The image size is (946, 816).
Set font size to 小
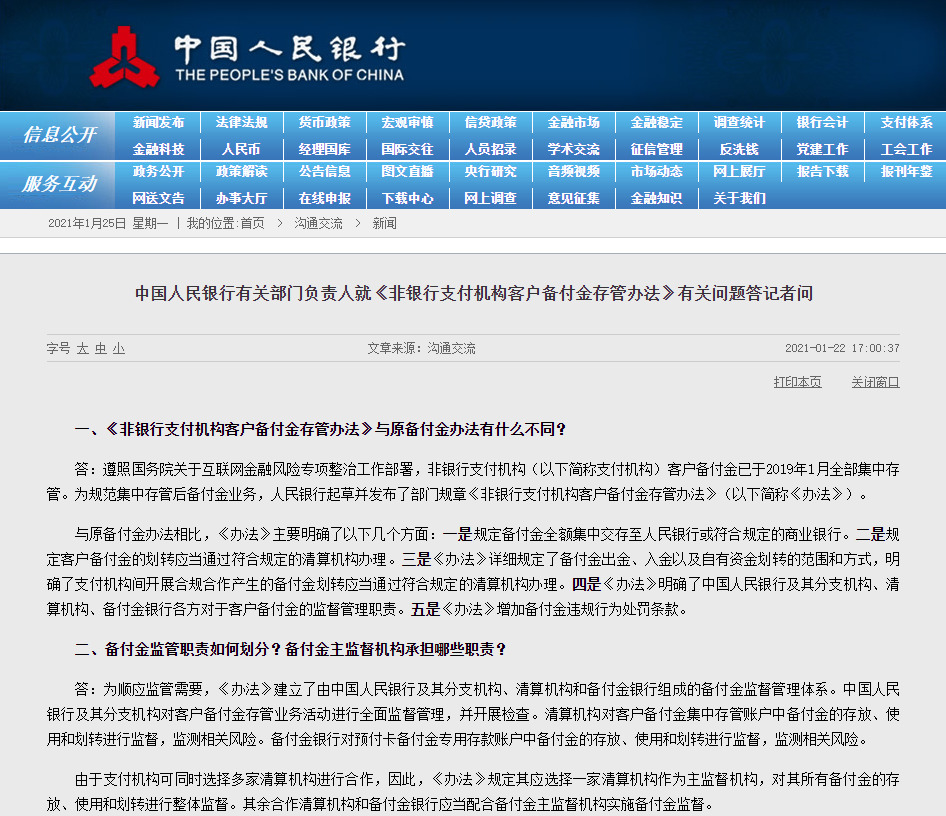tap(119, 349)
